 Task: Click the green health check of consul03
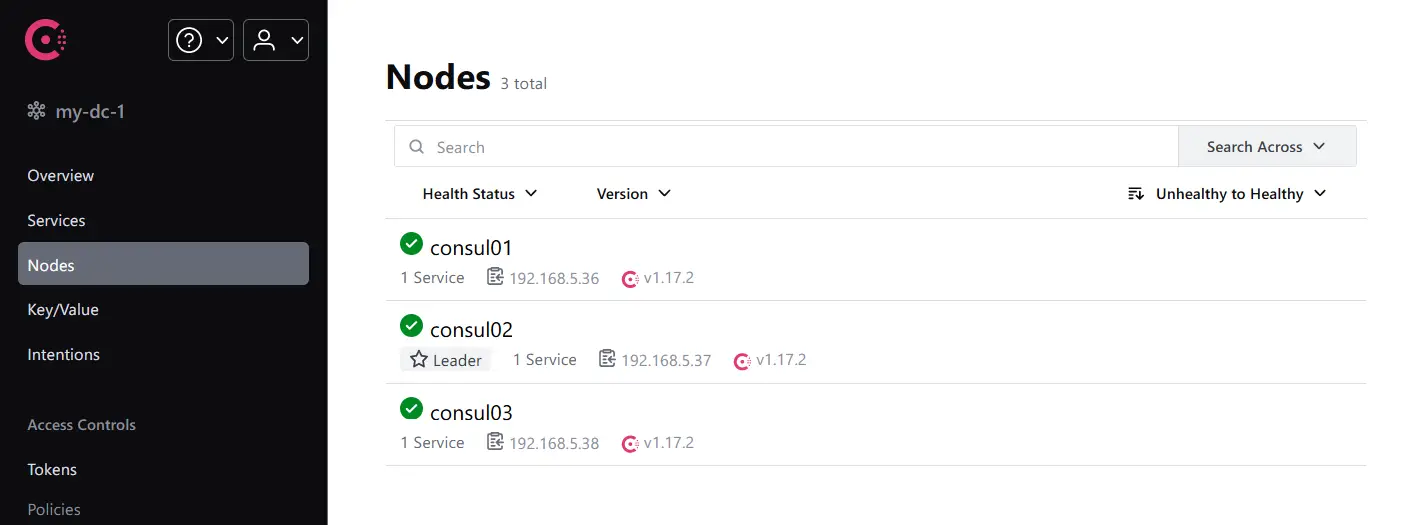tap(411, 408)
